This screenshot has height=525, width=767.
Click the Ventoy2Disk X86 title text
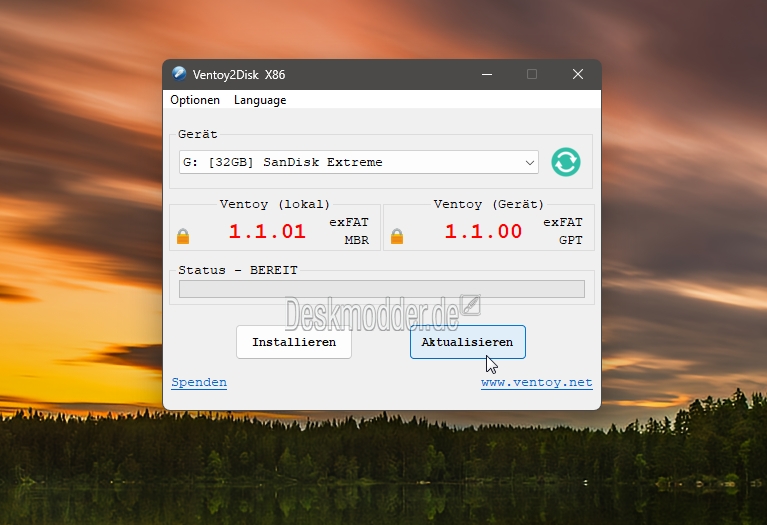239,75
